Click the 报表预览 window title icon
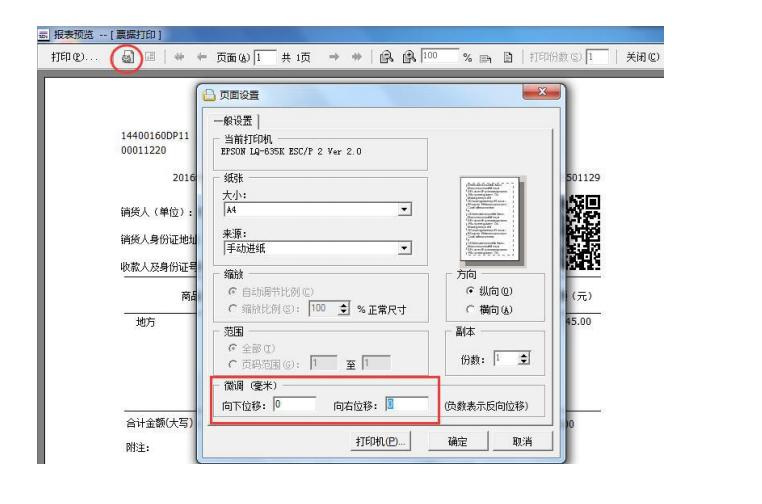The height and width of the screenshot is (504, 762). coord(43,35)
